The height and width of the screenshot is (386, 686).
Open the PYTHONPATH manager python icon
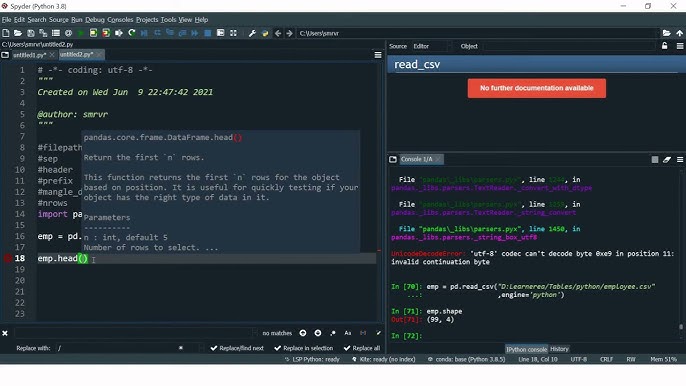(x=265, y=33)
